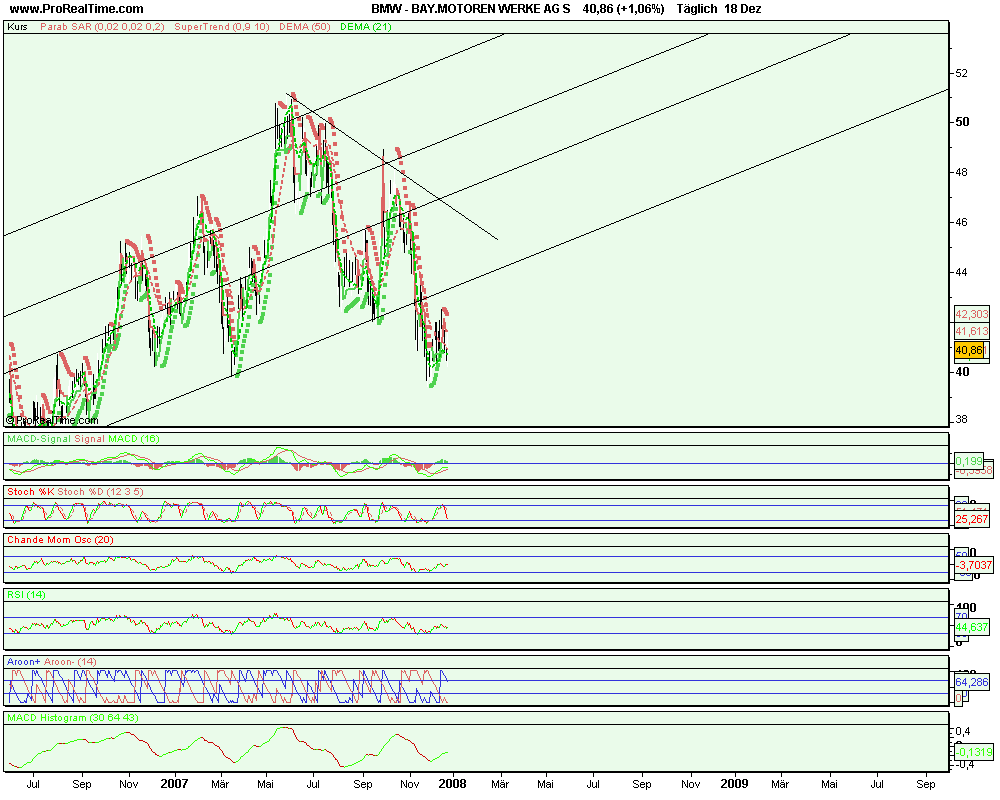Click the 44 price axis label
Viewport: 1000px width, 800px height.
pos(960,272)
